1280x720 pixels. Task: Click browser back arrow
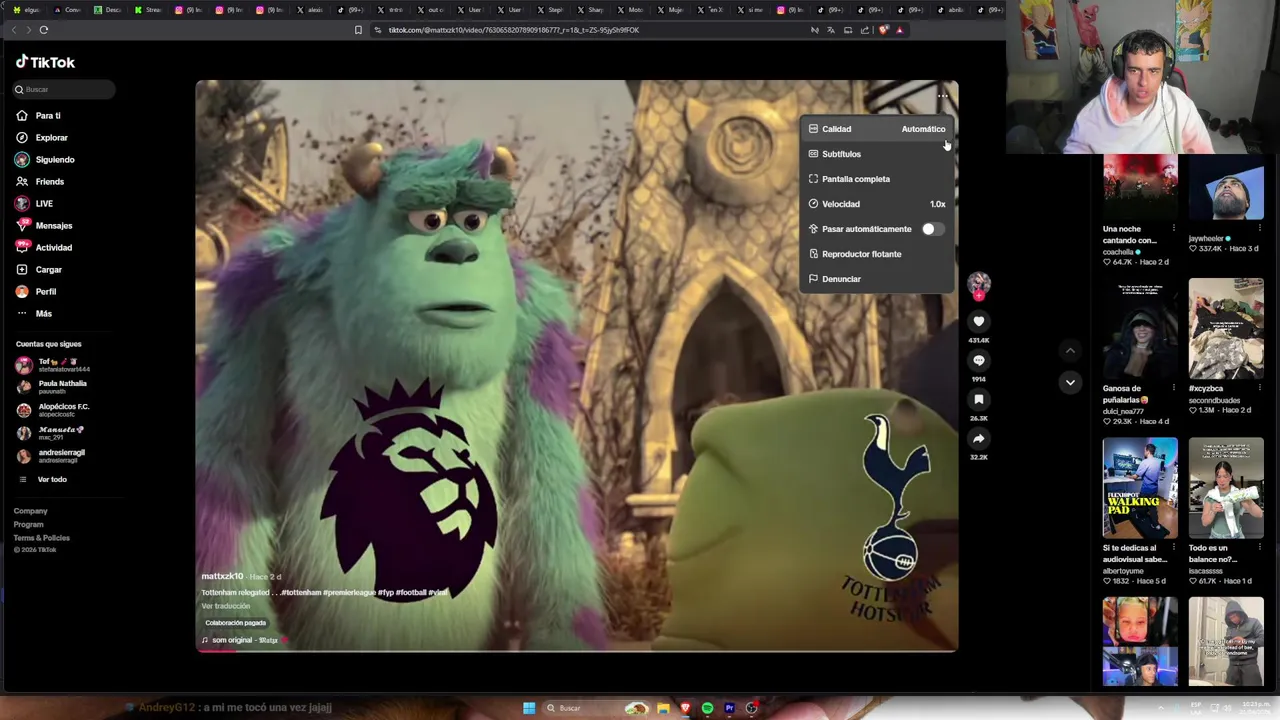coord(14,30)
